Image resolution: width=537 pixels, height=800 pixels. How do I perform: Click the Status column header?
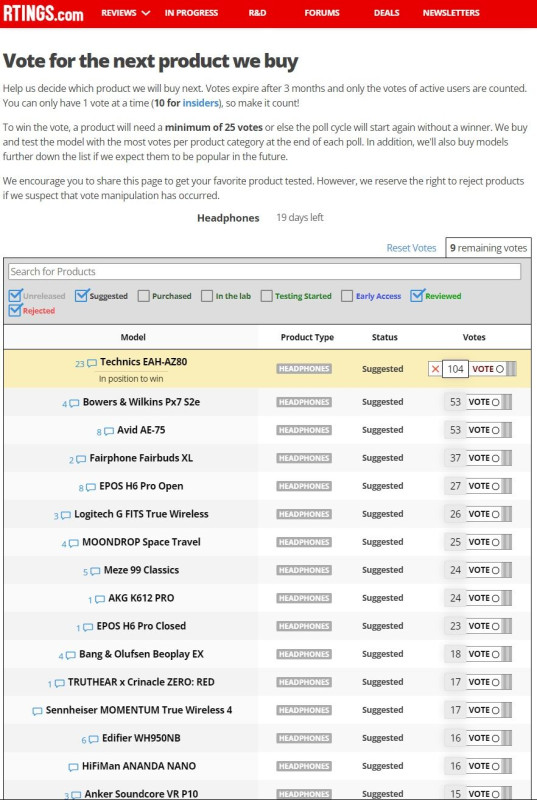[x=385, y=337]
